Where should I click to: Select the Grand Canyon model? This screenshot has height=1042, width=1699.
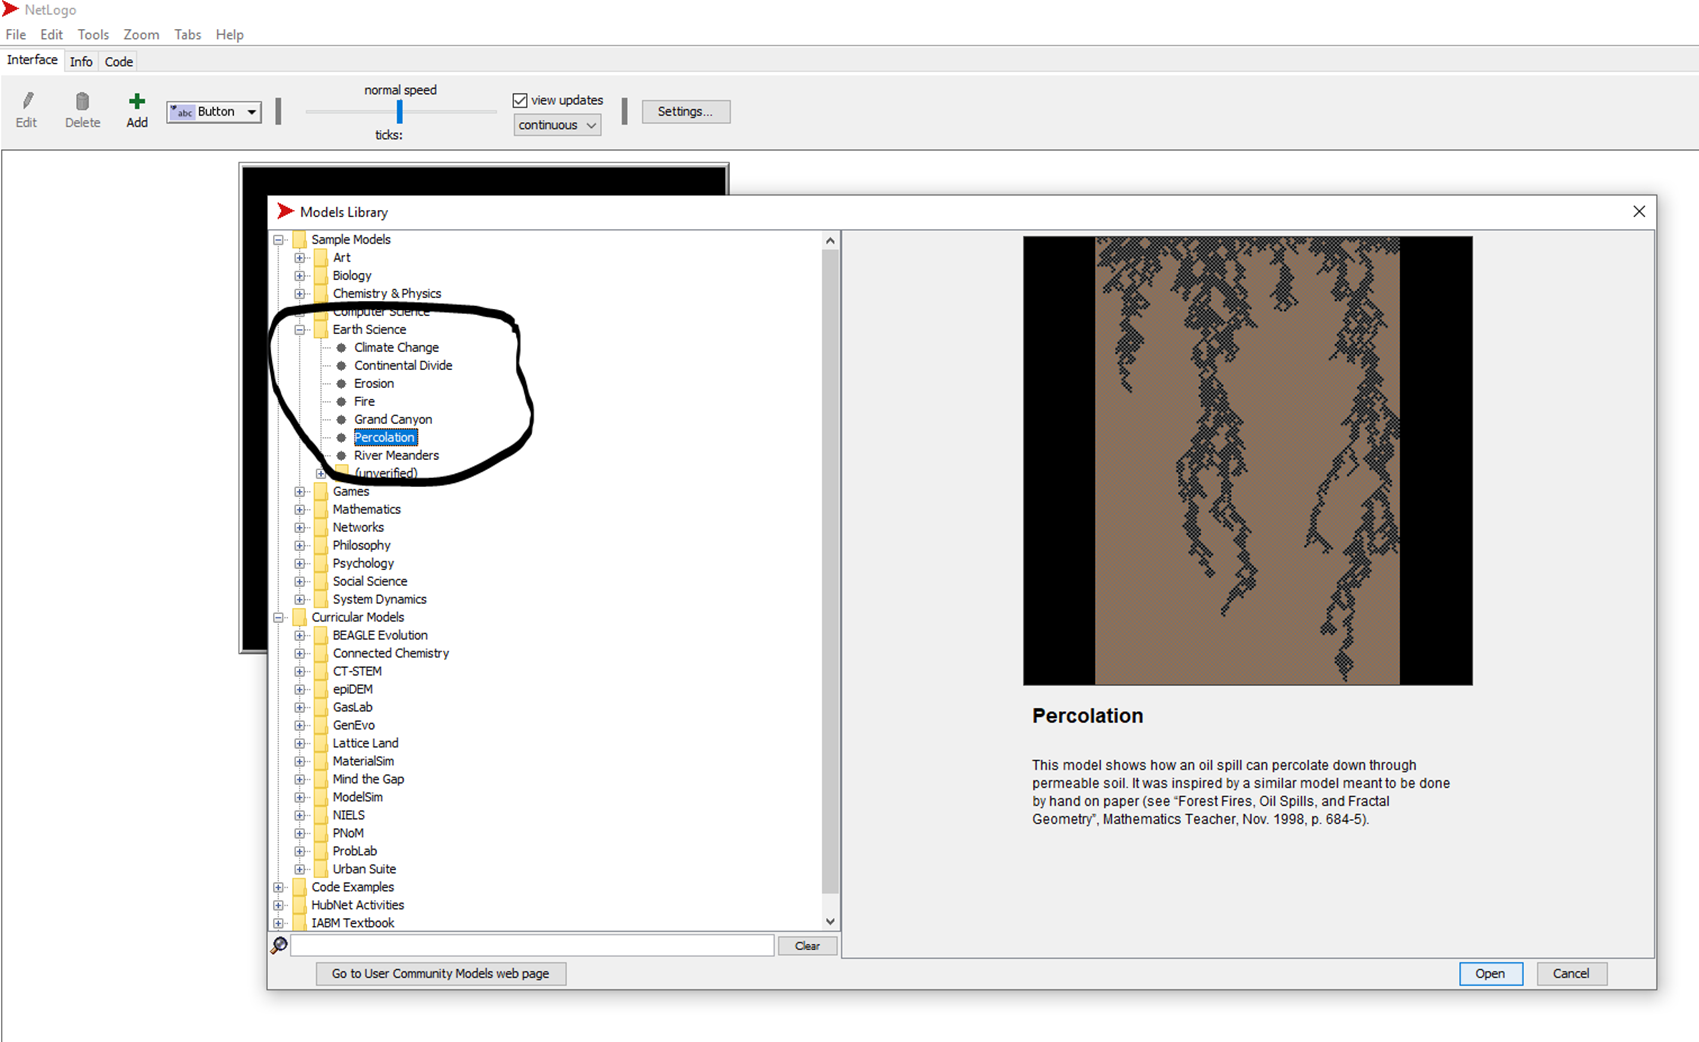393,420
